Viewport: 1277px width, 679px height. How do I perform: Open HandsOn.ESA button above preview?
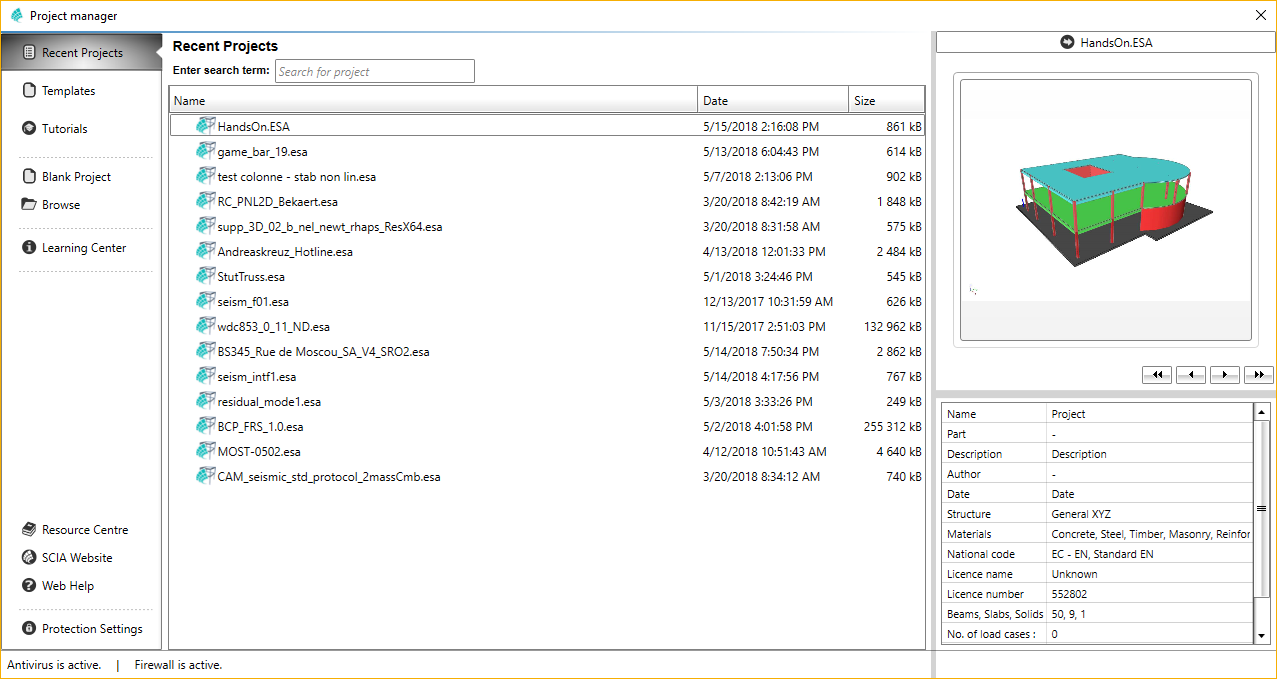tap(1105, 42)
